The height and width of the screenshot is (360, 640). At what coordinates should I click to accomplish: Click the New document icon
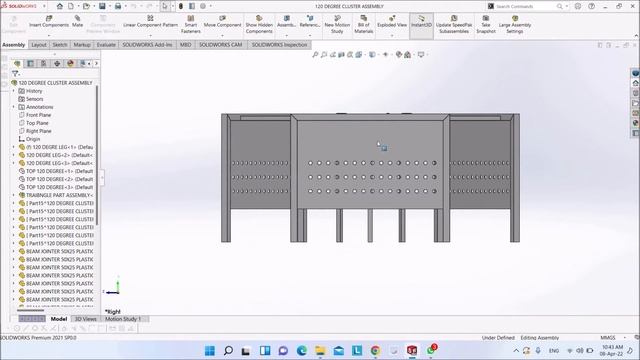tap(71, 6)
